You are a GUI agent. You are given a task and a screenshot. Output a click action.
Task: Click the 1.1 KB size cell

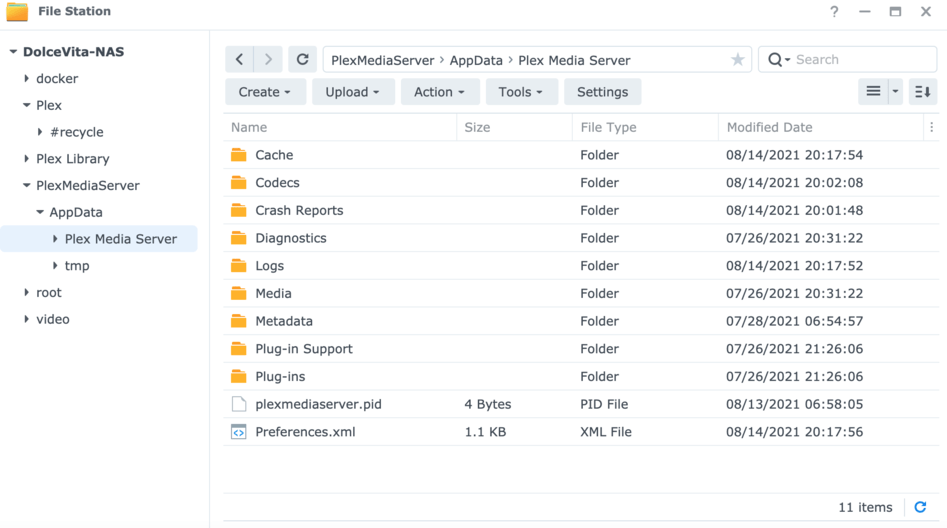click(x=485, y=432)
